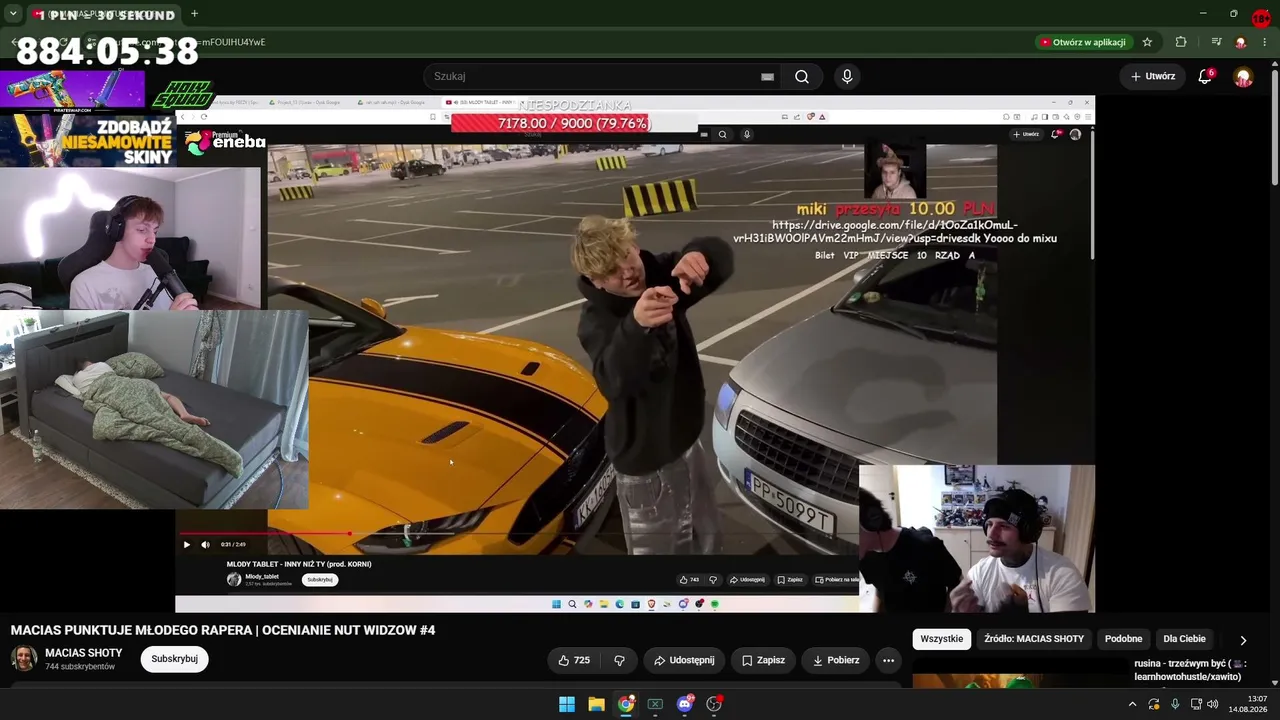Screen dimensions: 1280x720
Task: Click the Otwórz w aplikacji button
Action: pyautogui.click(x=1084, y=42)
